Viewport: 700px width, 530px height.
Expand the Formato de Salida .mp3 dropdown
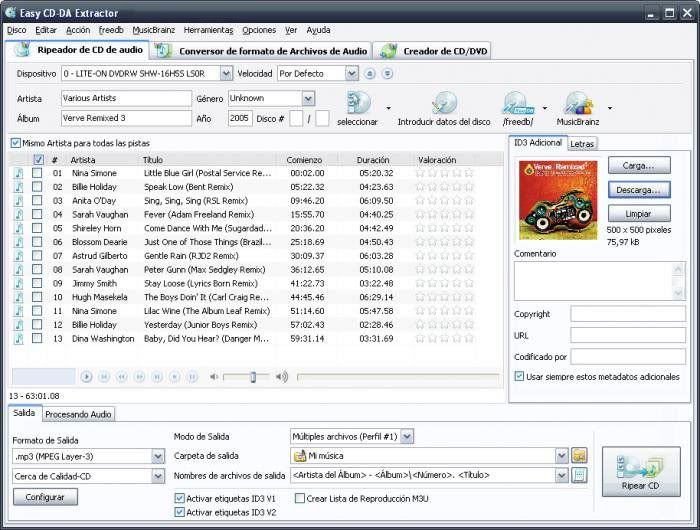coord(158,456)
